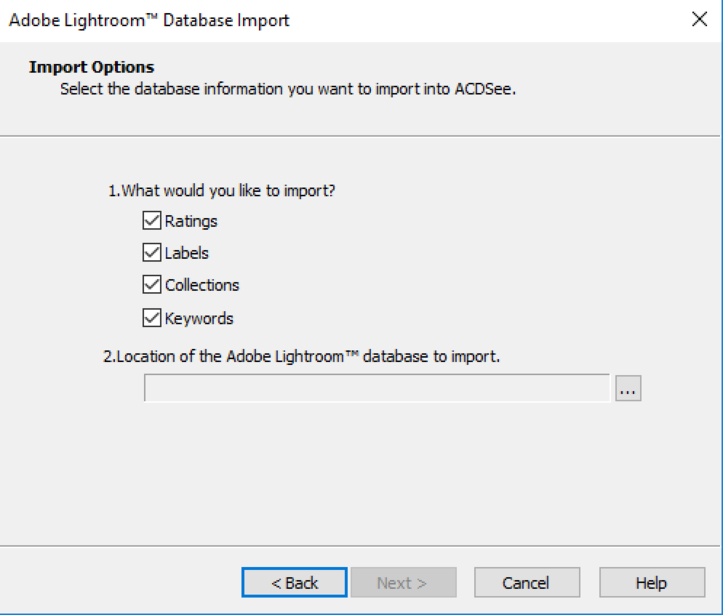Viewport: 723px width, 615px height.
Task: Click the Ratings label text
Action: [191, 221]
